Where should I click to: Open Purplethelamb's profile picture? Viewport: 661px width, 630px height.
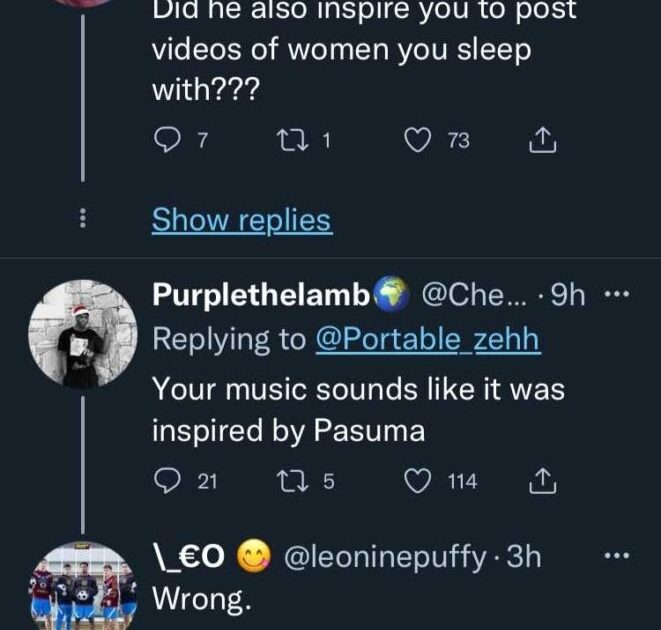(82, 333)
